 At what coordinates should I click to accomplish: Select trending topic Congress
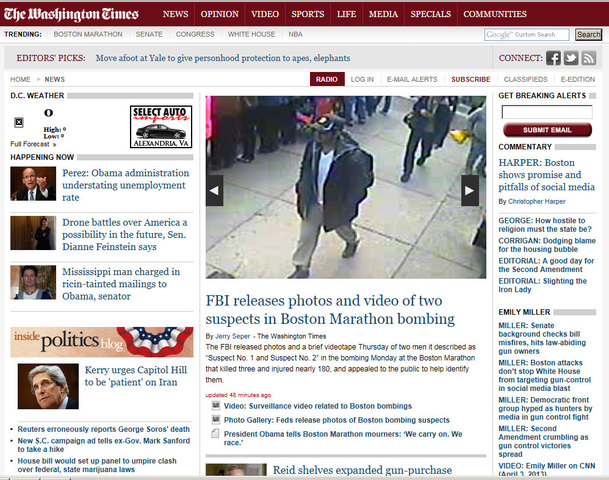(195, 35)
